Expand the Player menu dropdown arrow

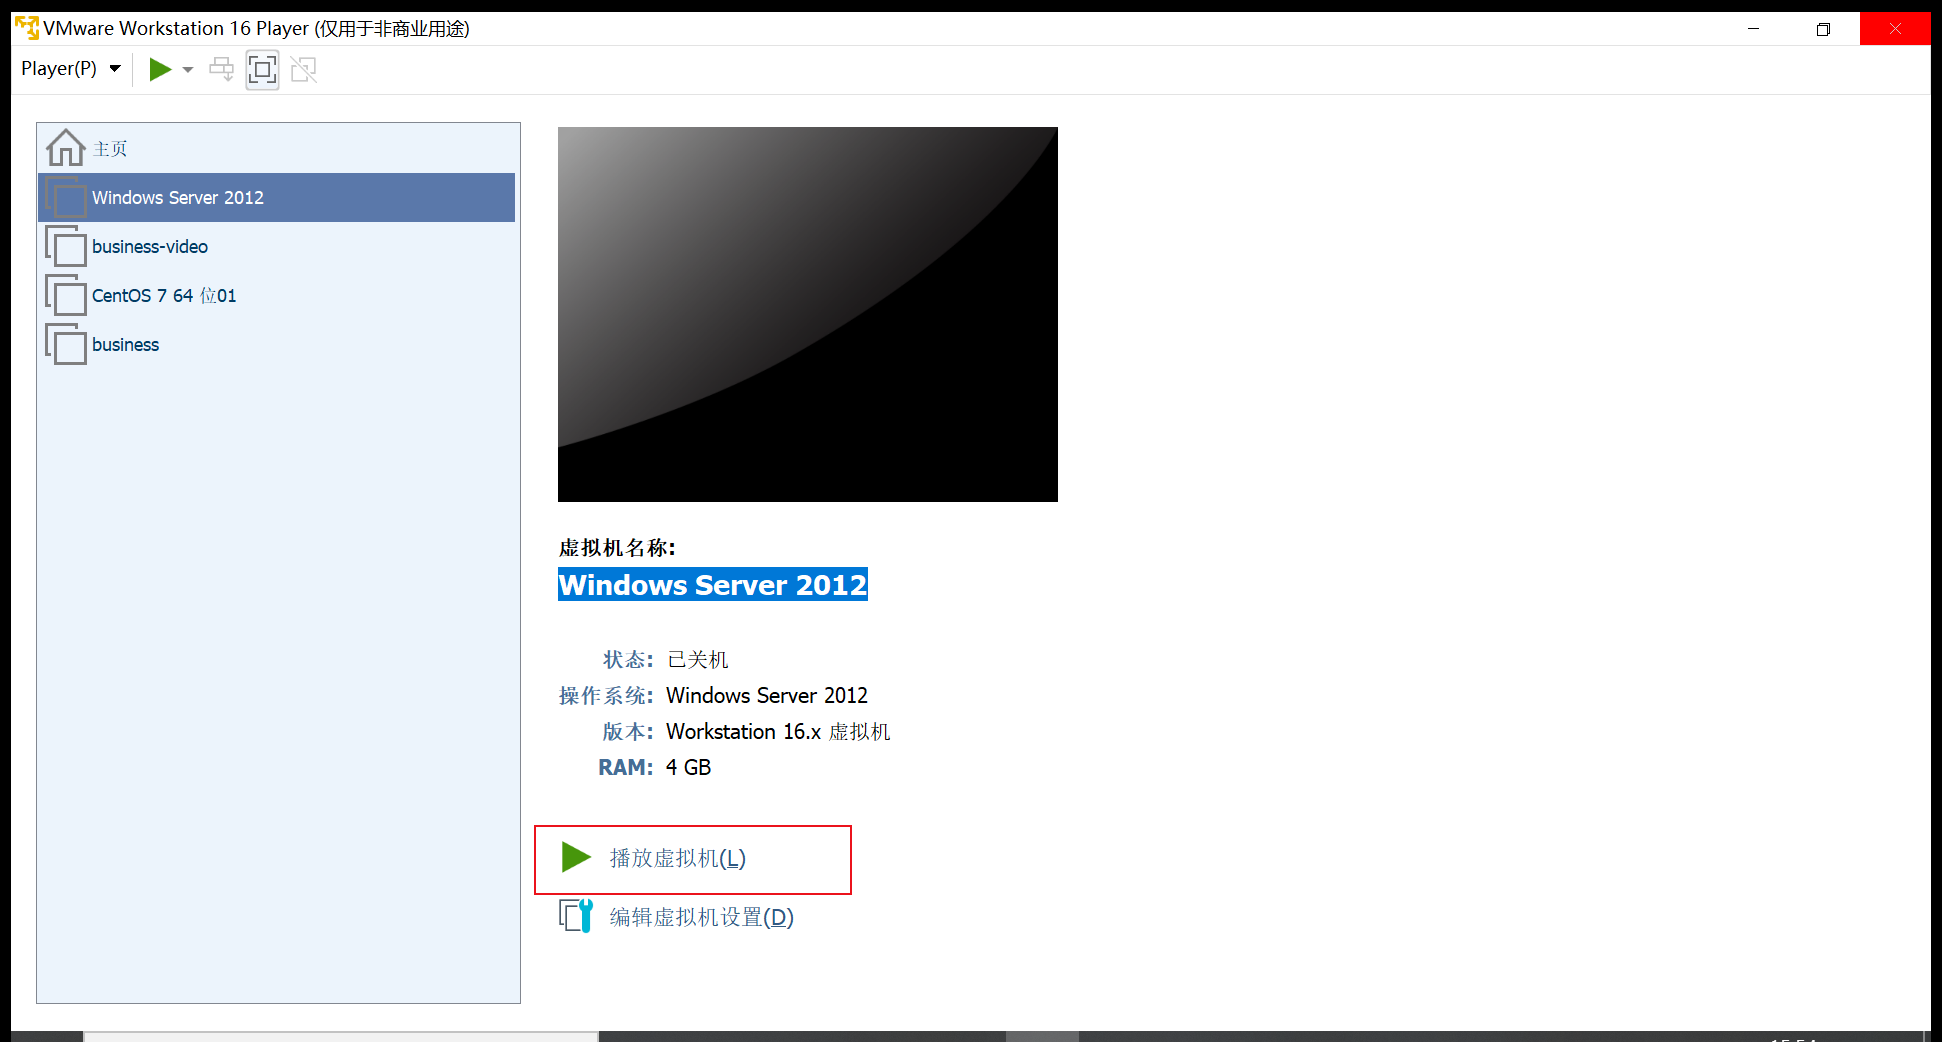[x=114, y=68]
